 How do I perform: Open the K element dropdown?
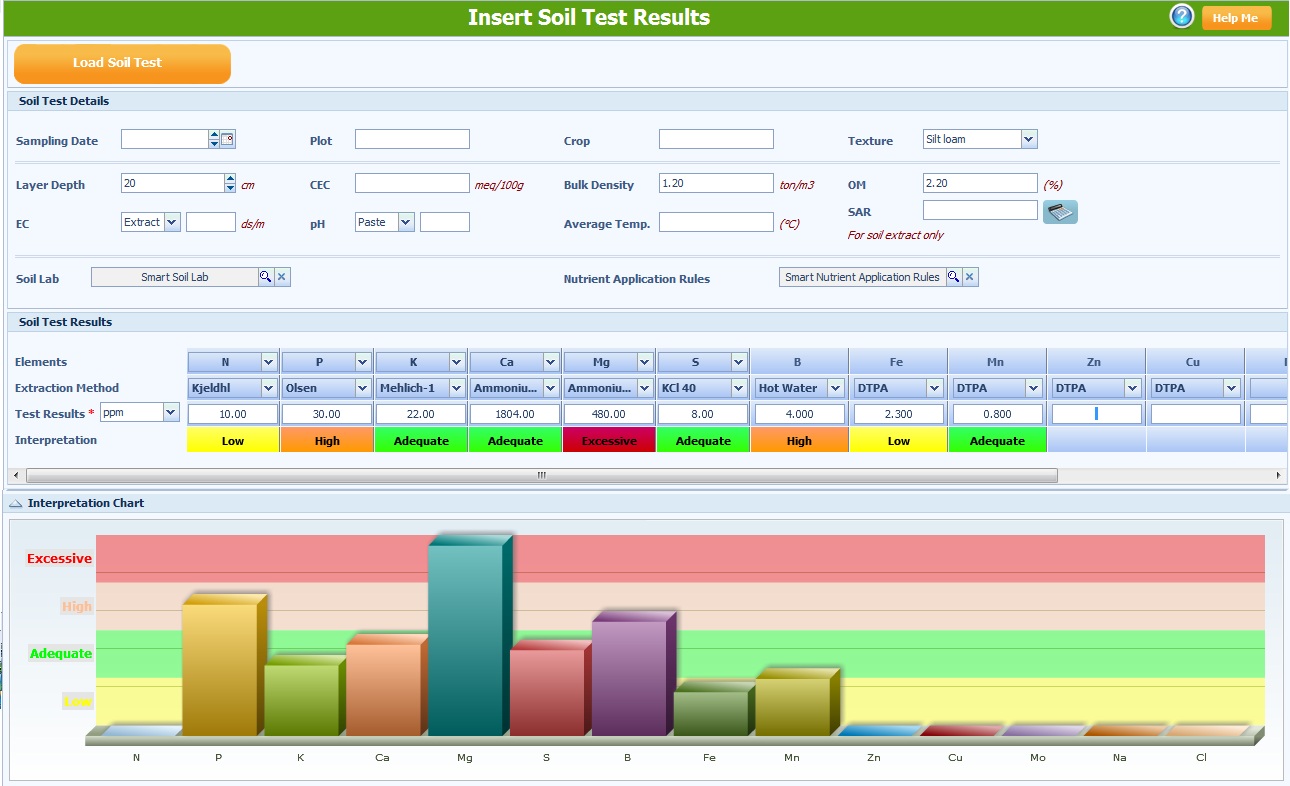456,362
